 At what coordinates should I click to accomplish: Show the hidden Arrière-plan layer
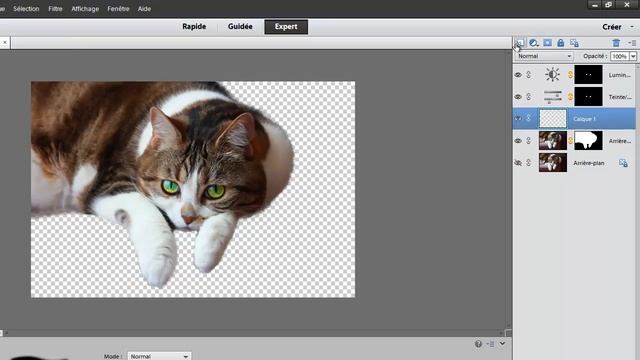coord(518,163)
